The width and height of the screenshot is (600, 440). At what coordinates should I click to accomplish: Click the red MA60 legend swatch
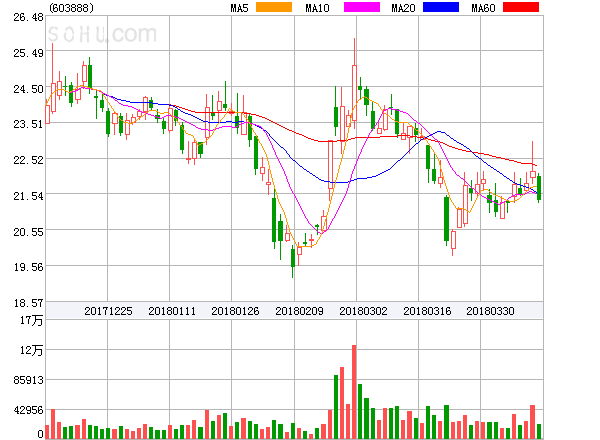pyautogui.click(x=521, y=7)
